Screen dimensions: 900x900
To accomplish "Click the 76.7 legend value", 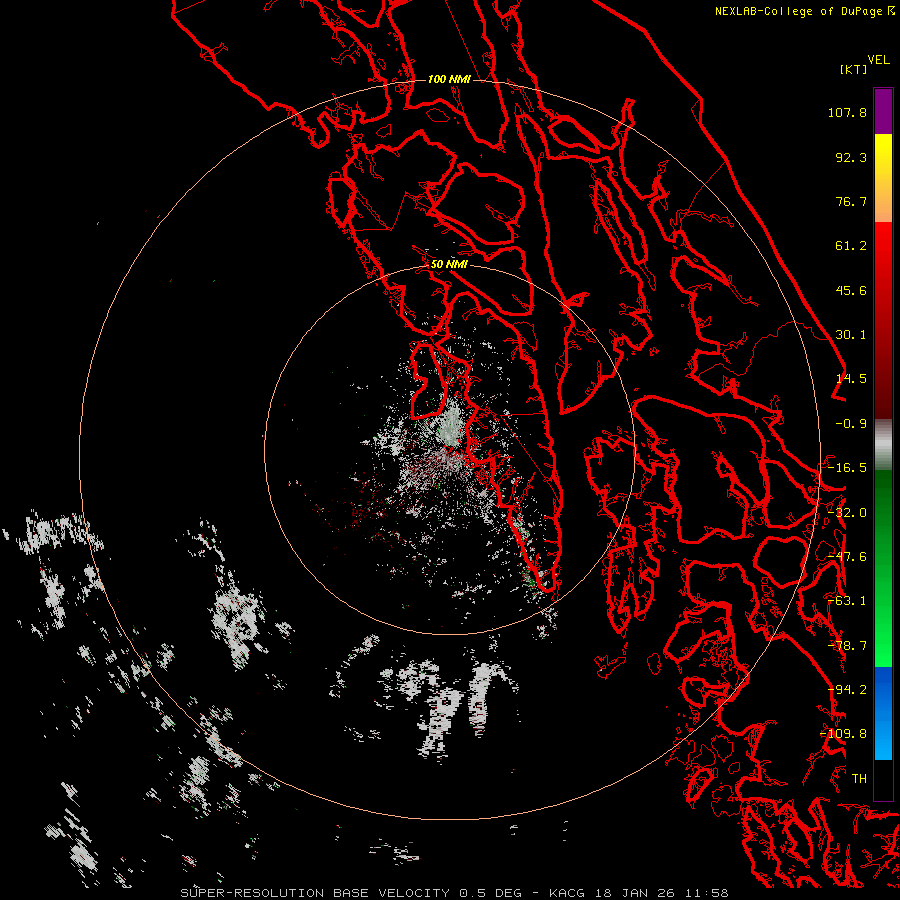I will click(x=851, y=201).
